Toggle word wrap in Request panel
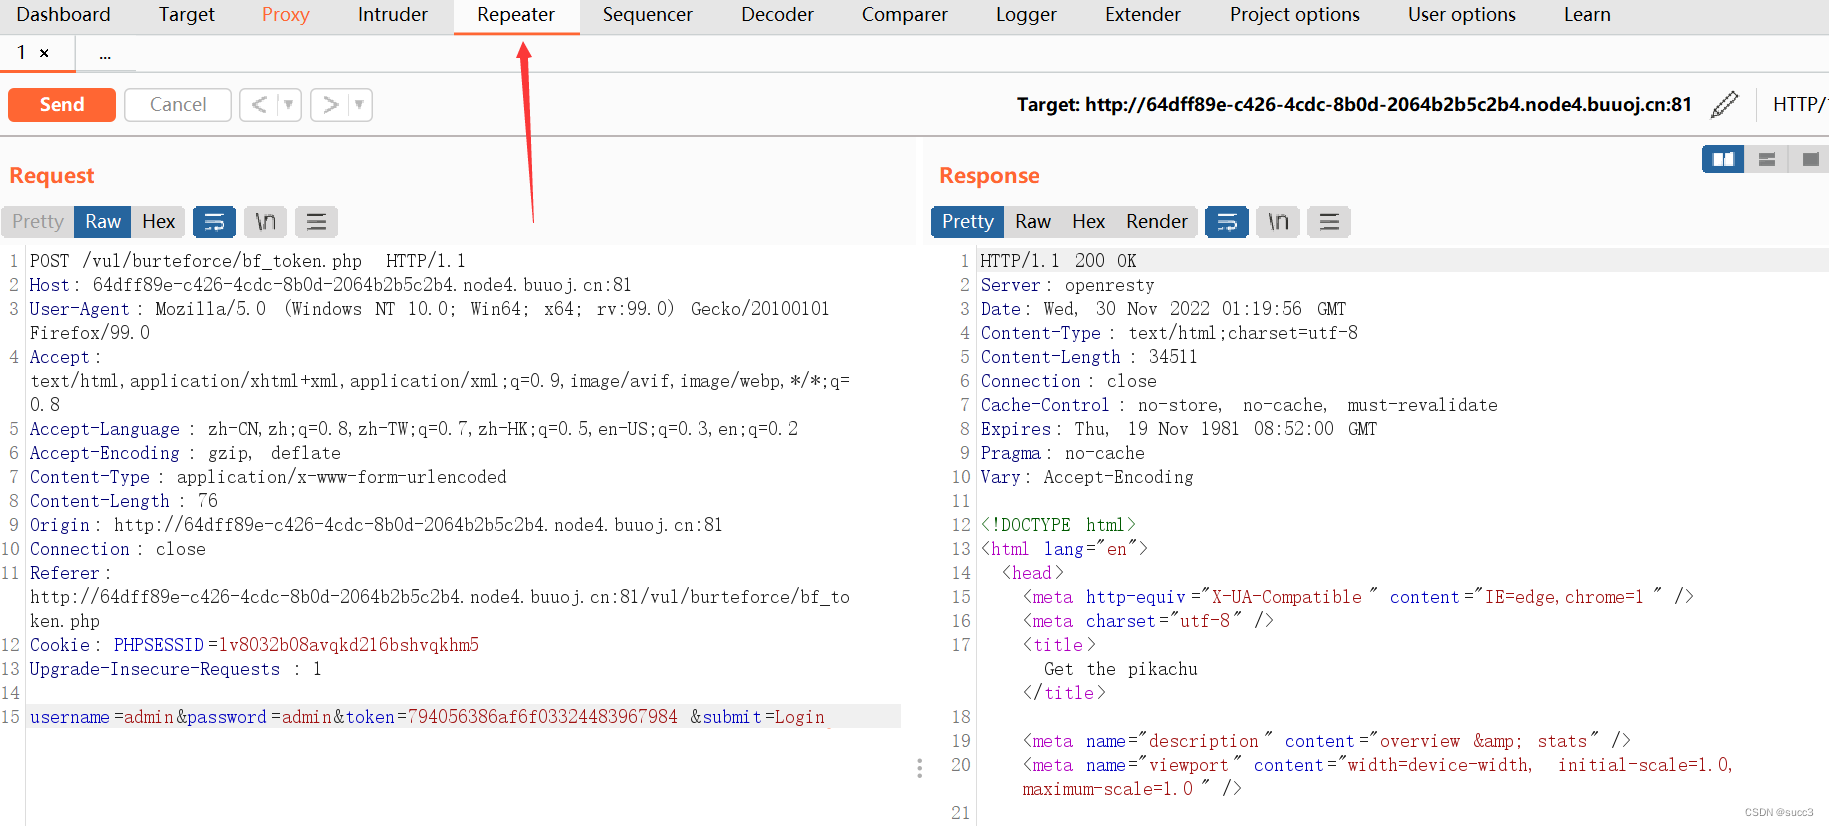This screenshot has width=1829, height=826. 214,221
